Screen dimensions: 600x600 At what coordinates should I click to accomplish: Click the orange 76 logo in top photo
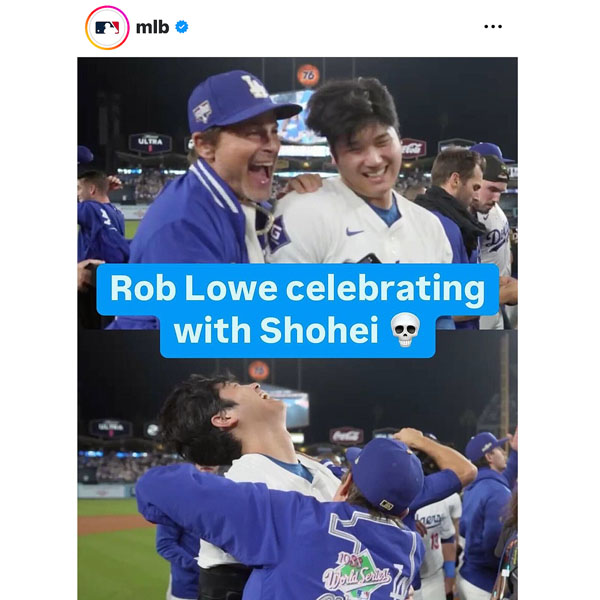point(308,75)
